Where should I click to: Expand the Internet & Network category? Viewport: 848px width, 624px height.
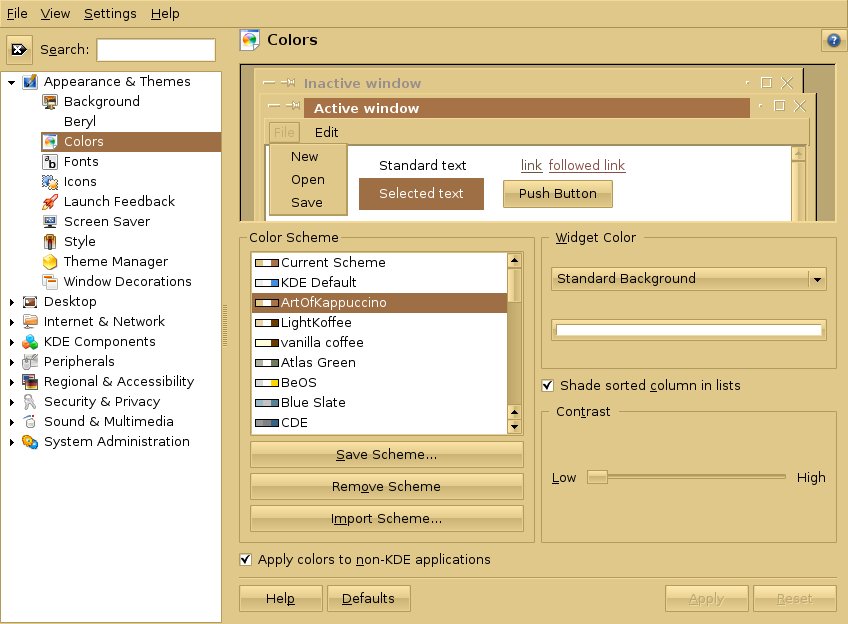pos(11,322)
